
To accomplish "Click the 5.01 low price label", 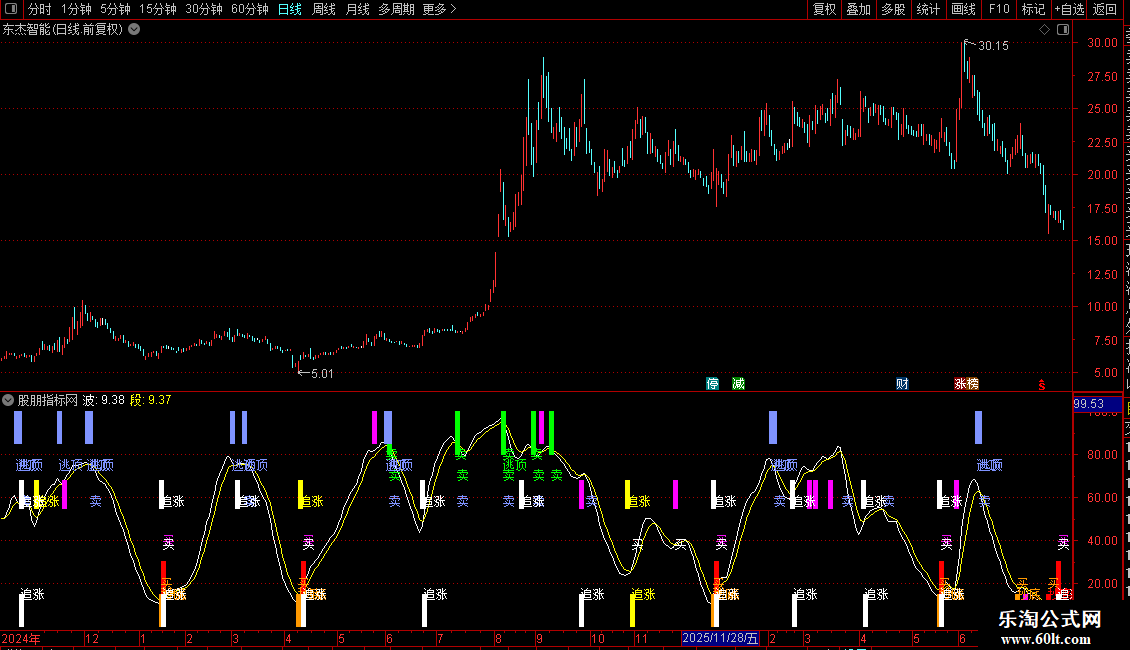I will click(321, 373).
